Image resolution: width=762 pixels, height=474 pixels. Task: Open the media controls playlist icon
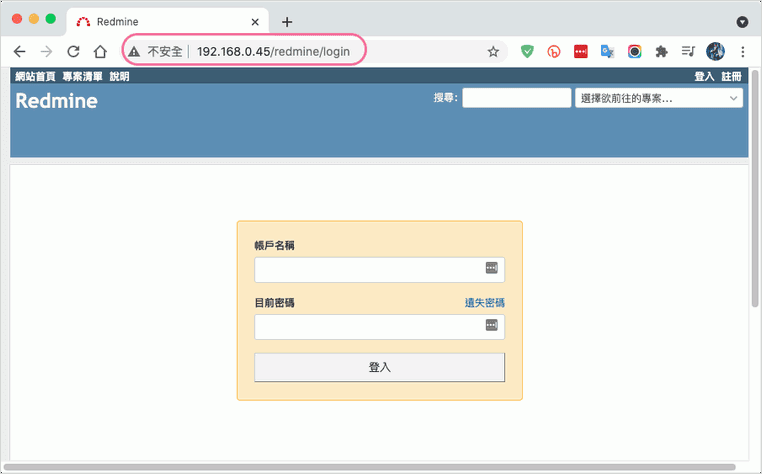[688, 51]
